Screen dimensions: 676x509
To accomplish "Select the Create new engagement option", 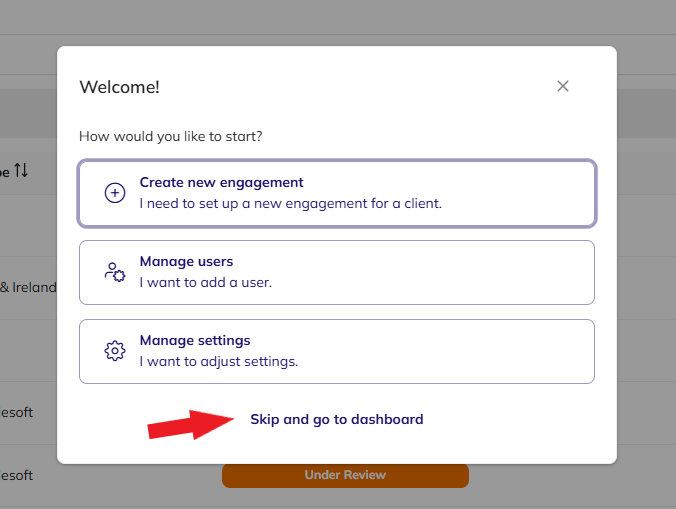I will [337, 193].
